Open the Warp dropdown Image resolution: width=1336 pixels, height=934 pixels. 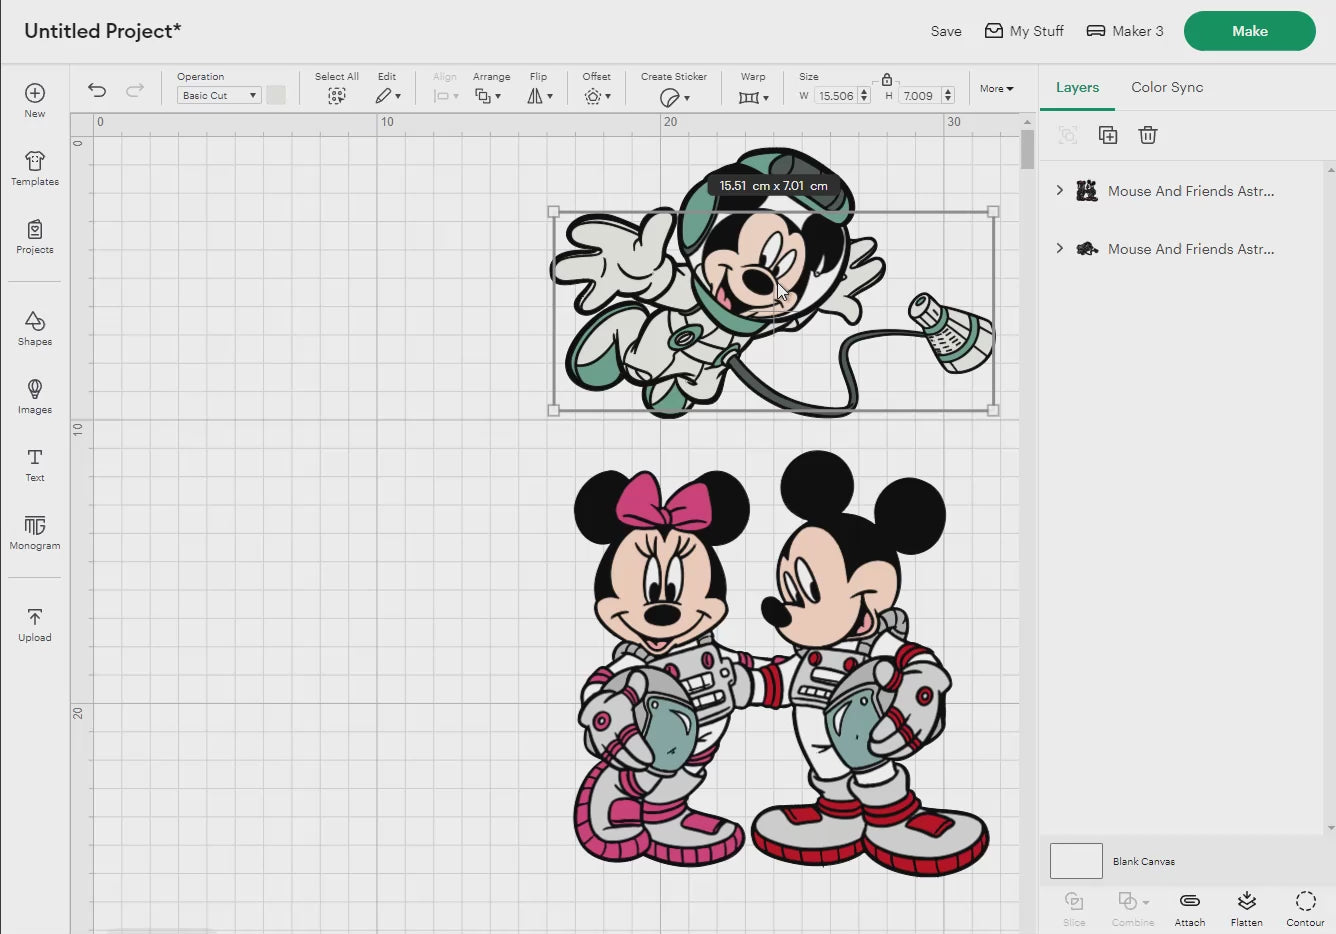pos(753,97)
